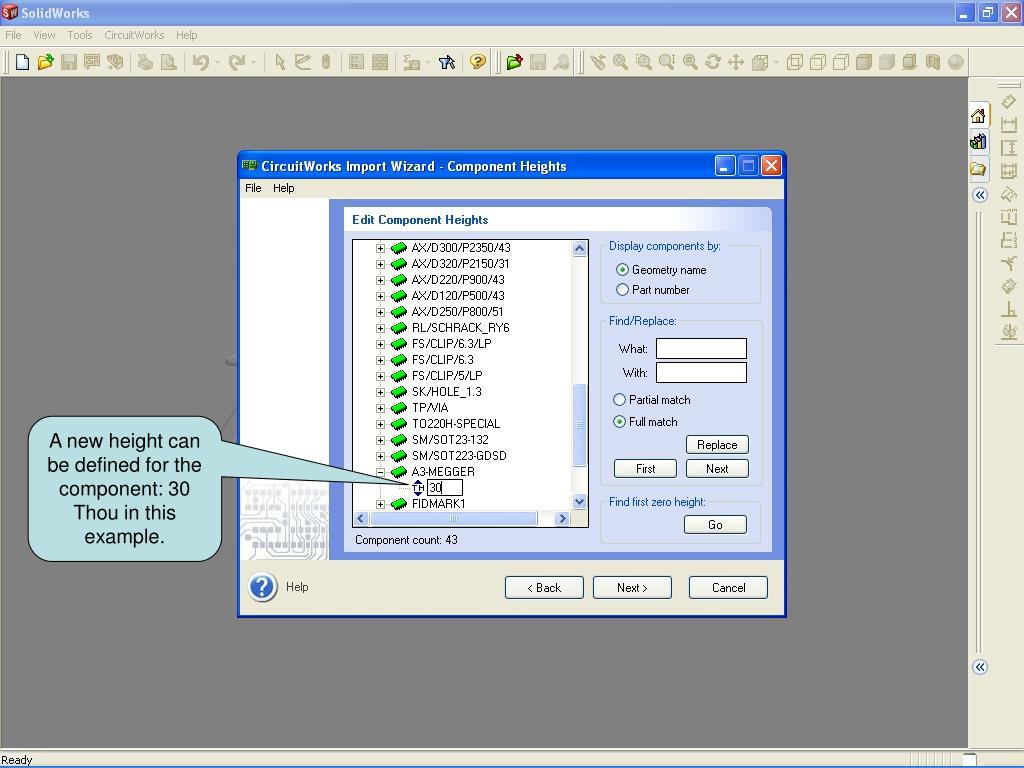Expand the AX/D300/P2350/43 tree node

[380, 248]
